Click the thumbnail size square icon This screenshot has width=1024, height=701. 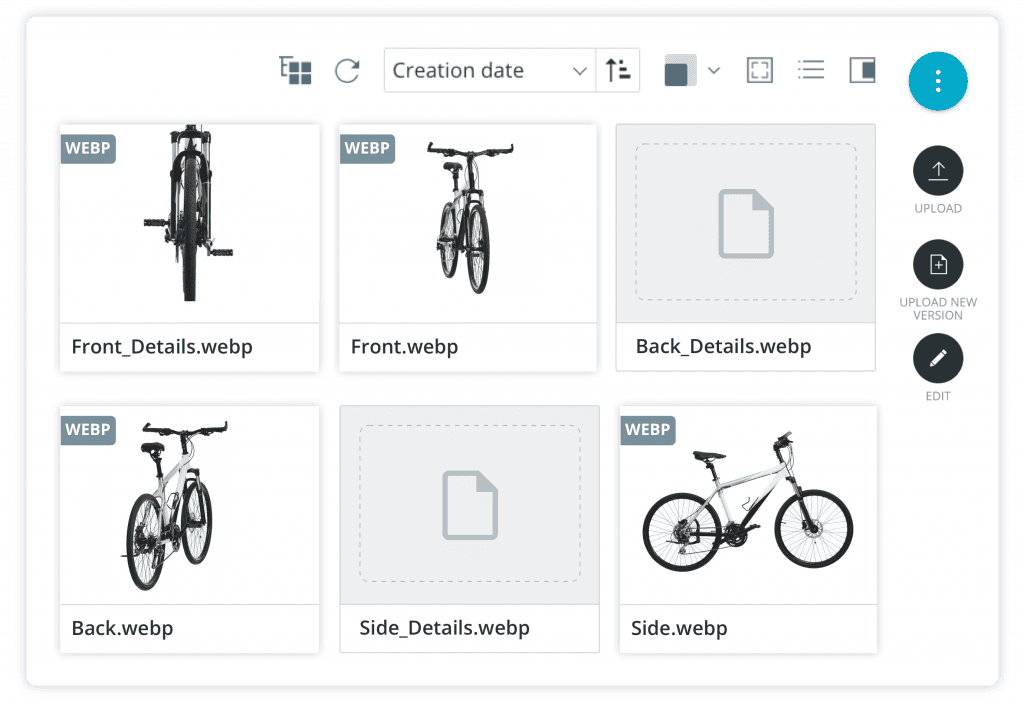pyautogui.click(x=677, y=72)
